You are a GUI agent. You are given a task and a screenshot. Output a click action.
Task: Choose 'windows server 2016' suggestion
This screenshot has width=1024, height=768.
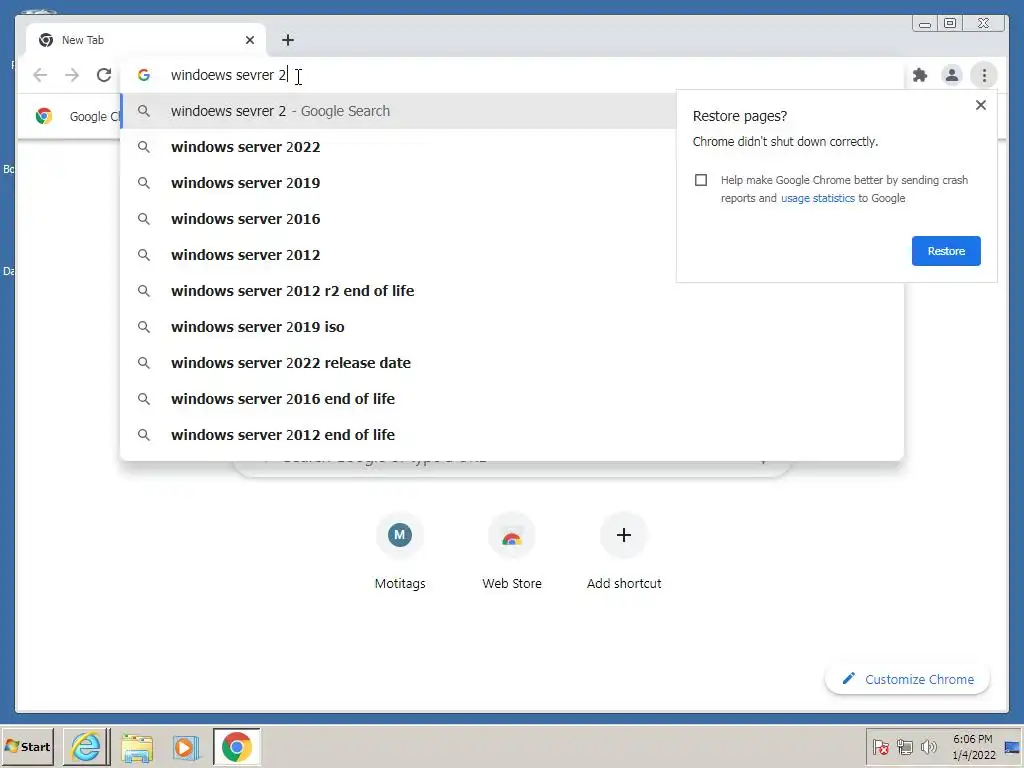point(398,219)
